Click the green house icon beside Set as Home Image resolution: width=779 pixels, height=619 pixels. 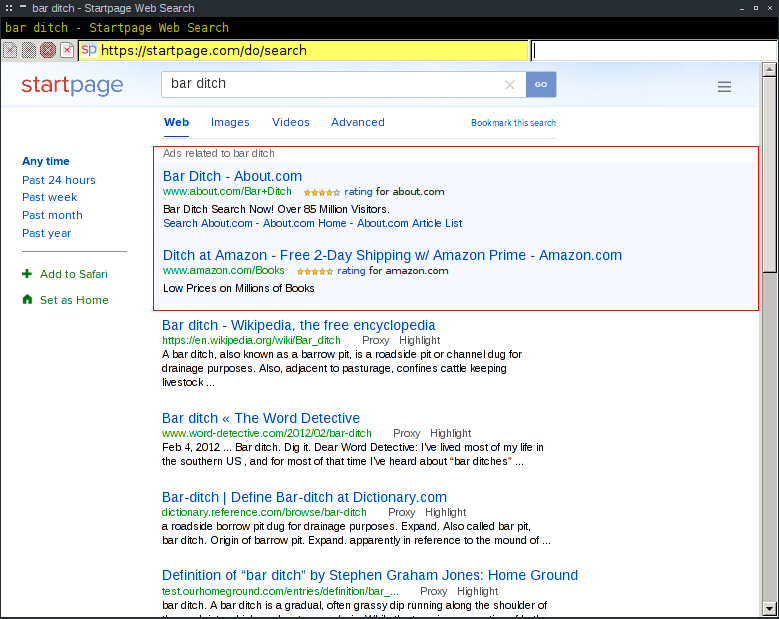point(27,299)
